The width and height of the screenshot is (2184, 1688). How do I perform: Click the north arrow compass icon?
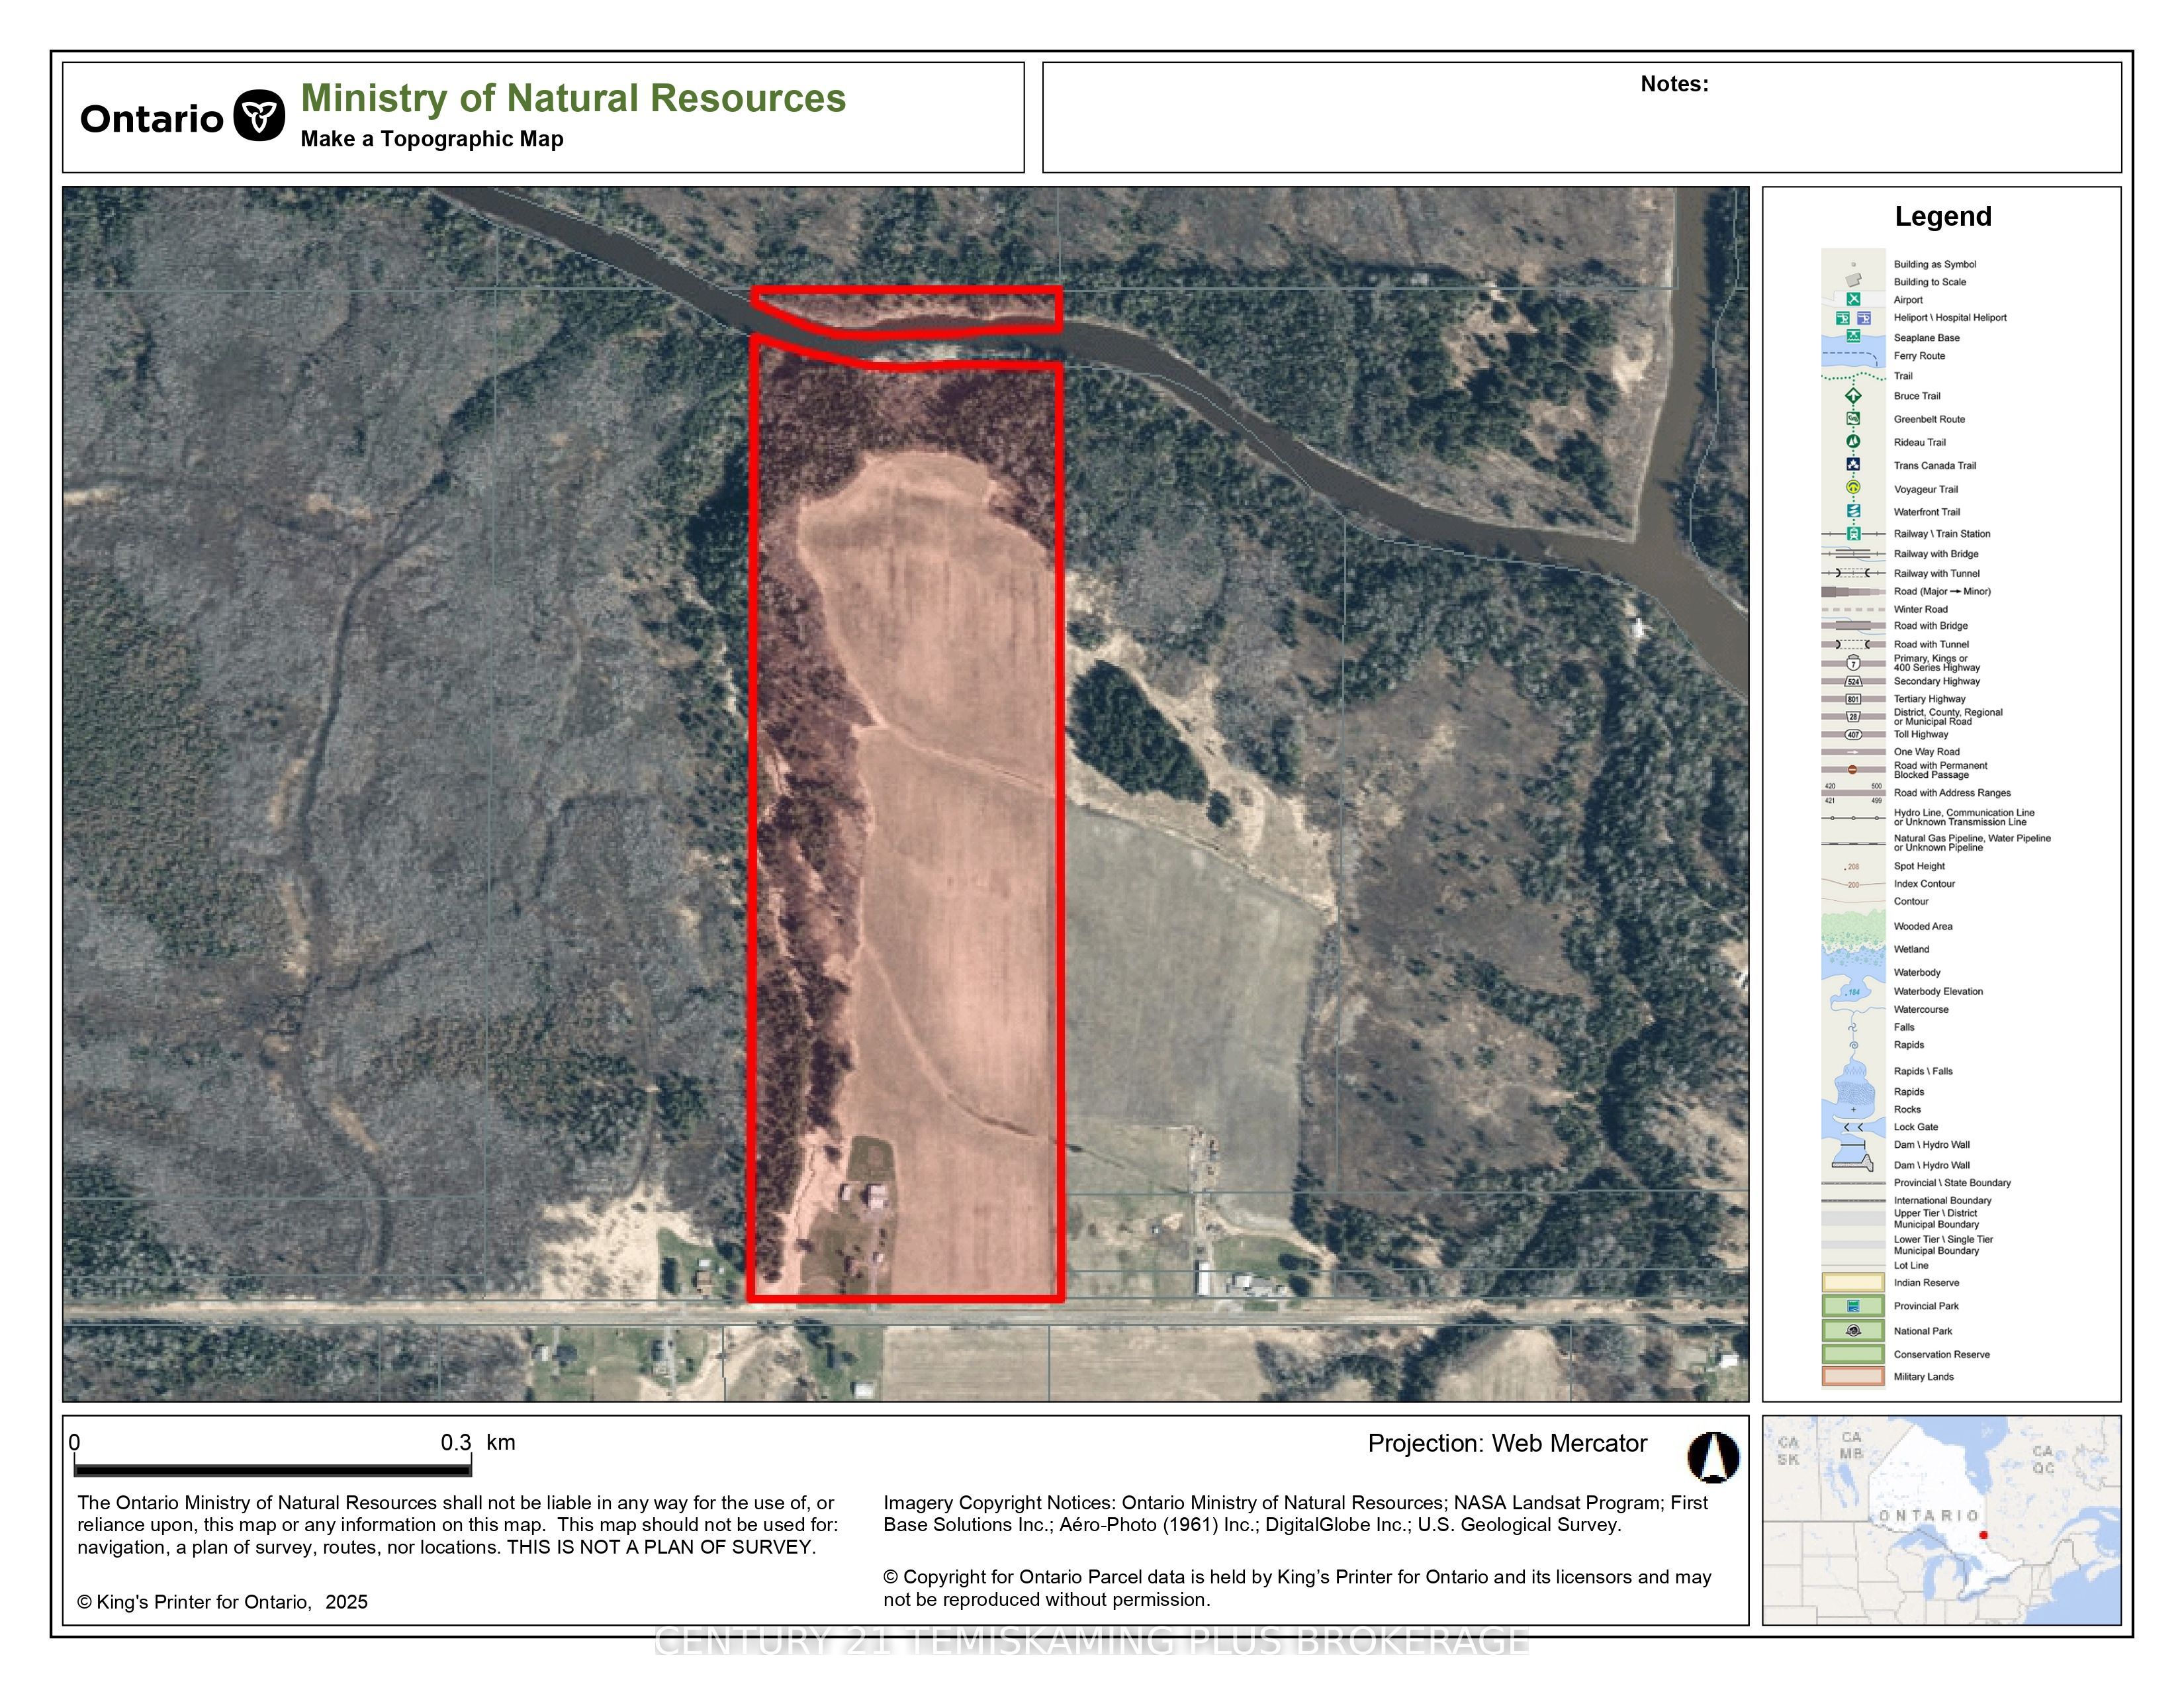[1713, 1456]
